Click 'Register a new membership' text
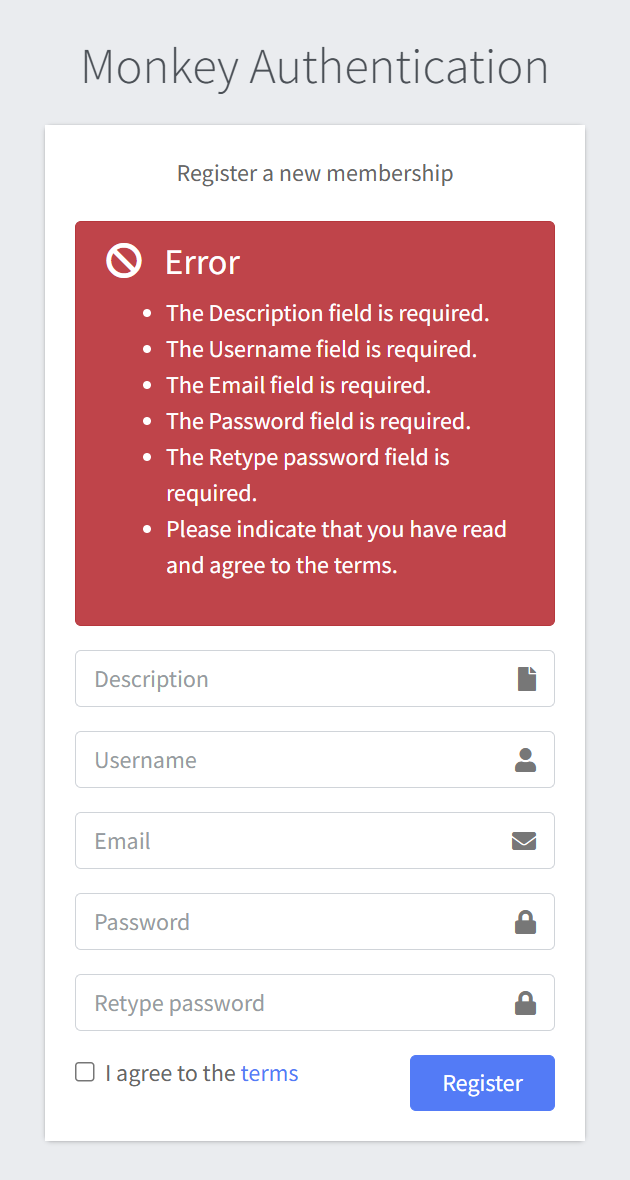 click(x=315, y=173)
